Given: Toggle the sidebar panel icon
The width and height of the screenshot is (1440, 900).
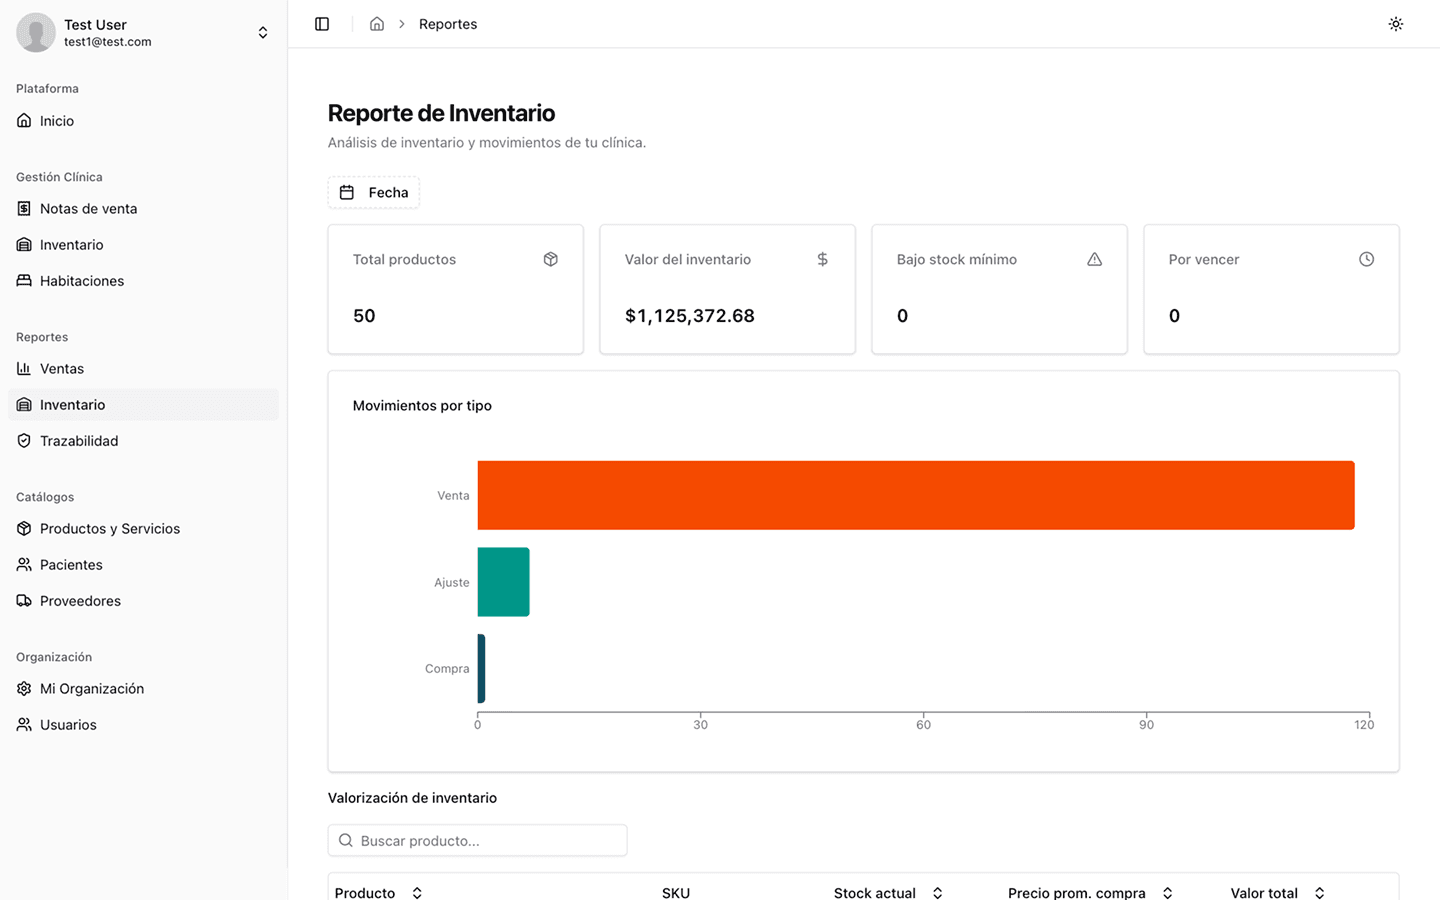Looking at the screenshot, I should tap(322, 24).
